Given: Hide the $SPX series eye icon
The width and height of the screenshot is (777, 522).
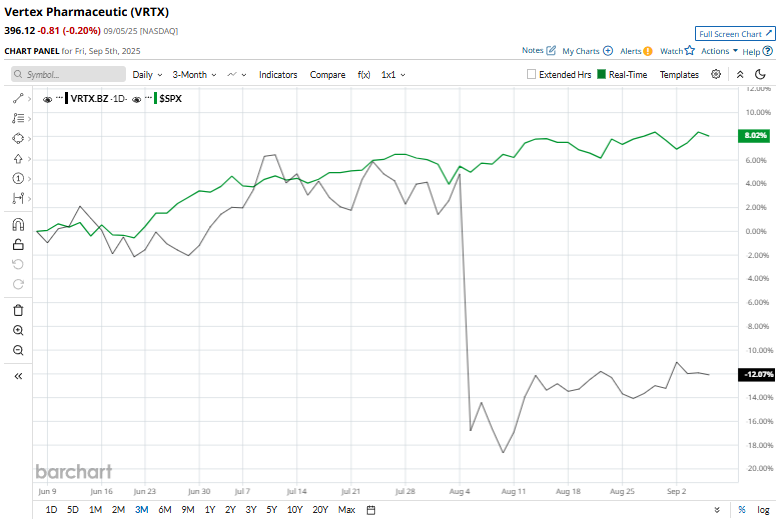Looking at the screenshot, I should tap(137, 99).
